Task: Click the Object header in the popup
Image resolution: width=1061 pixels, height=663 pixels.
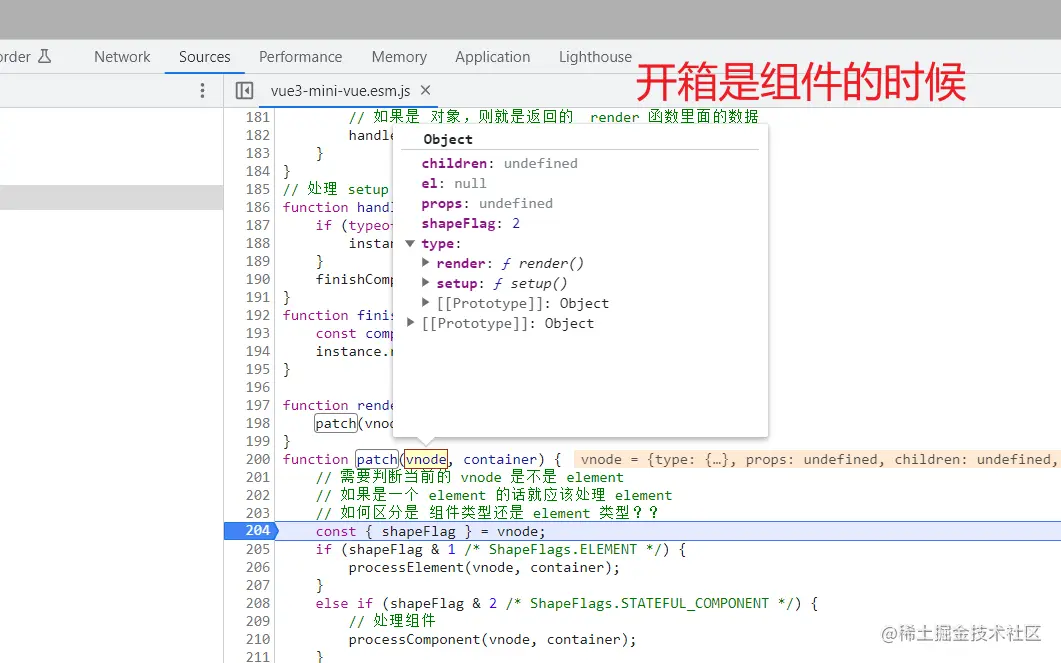Action: (x=448, y=139)
